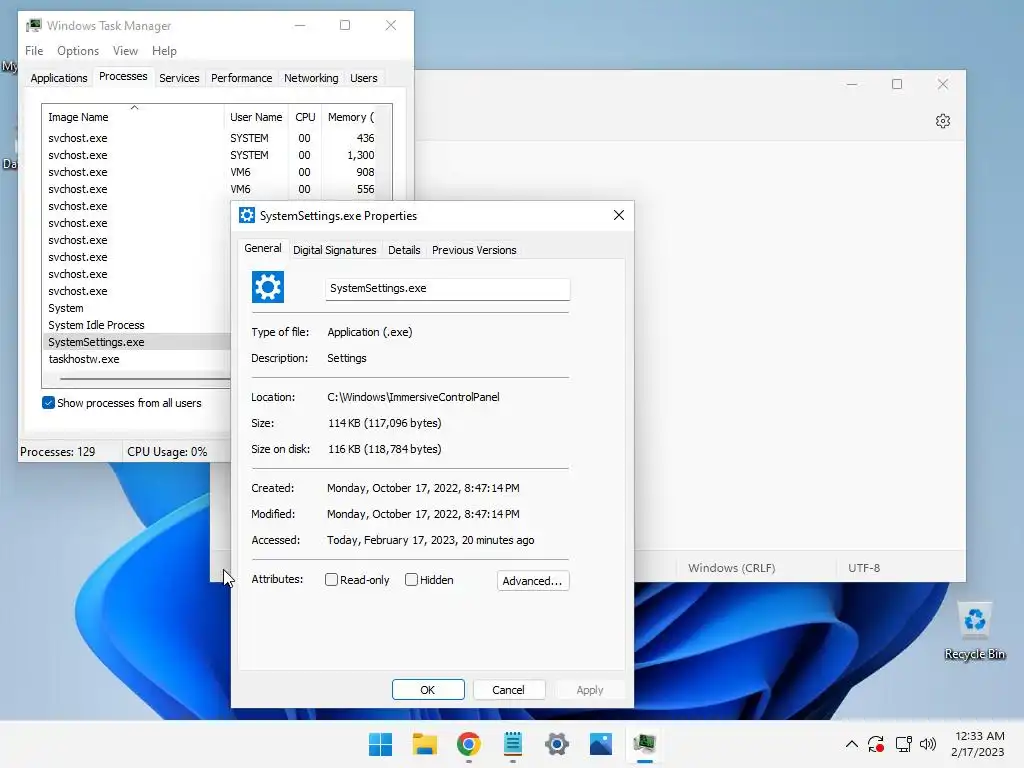
Task: Open Photos app taskbar icon
Action: 601,744
